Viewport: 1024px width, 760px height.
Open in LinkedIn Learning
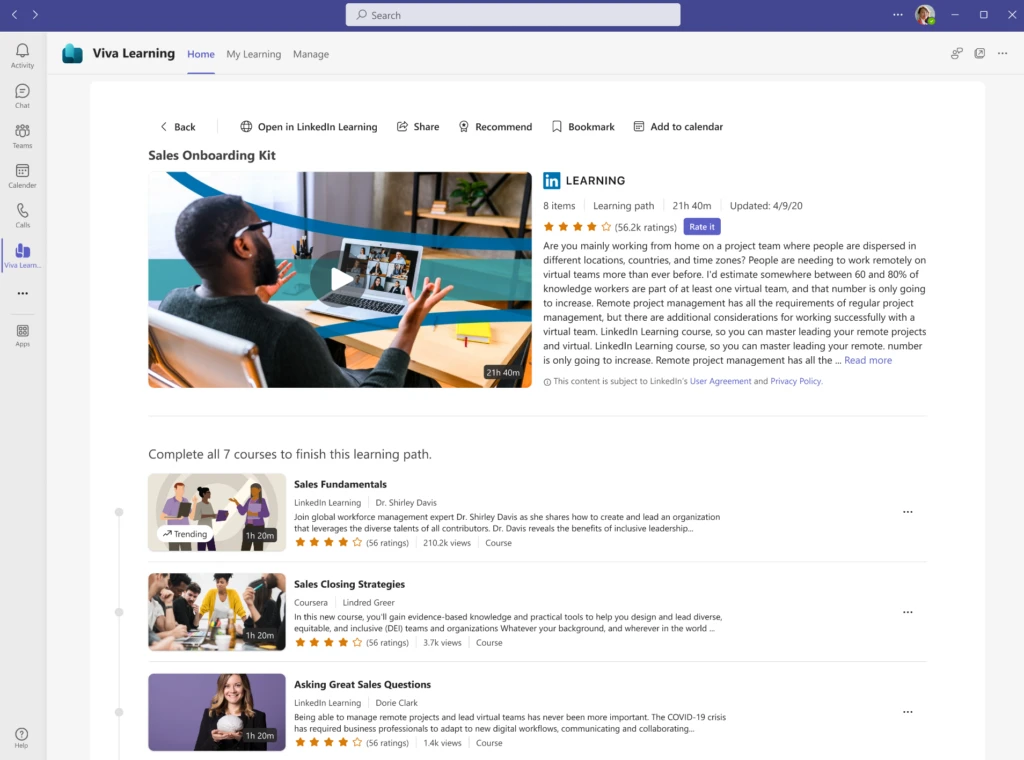tap(309, 126)
